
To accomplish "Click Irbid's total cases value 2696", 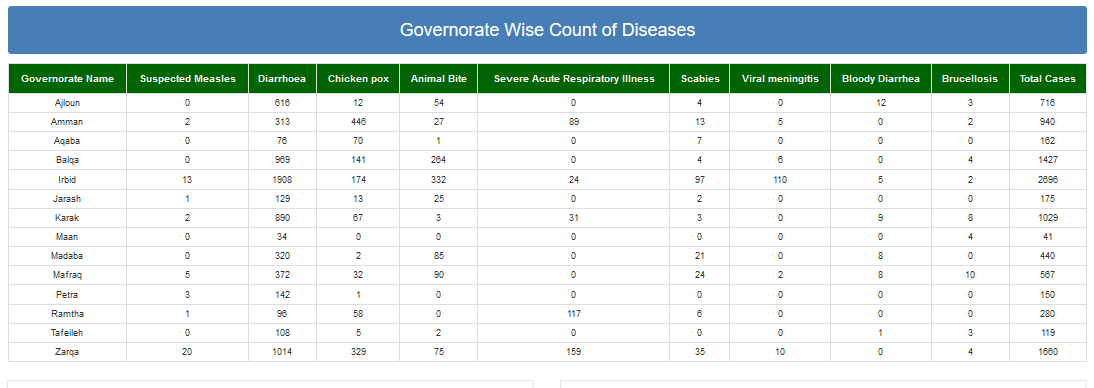I will click(x=1048, y=179).
